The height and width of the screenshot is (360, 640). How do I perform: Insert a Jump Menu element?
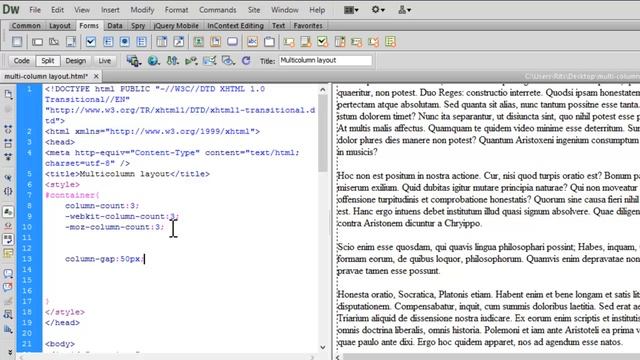(x=178, y=42)
